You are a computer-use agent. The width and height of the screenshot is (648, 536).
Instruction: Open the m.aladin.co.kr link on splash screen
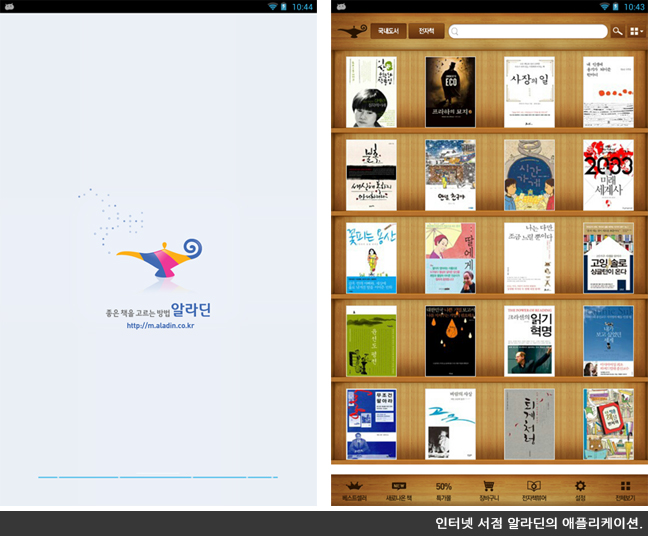point(160,326)
